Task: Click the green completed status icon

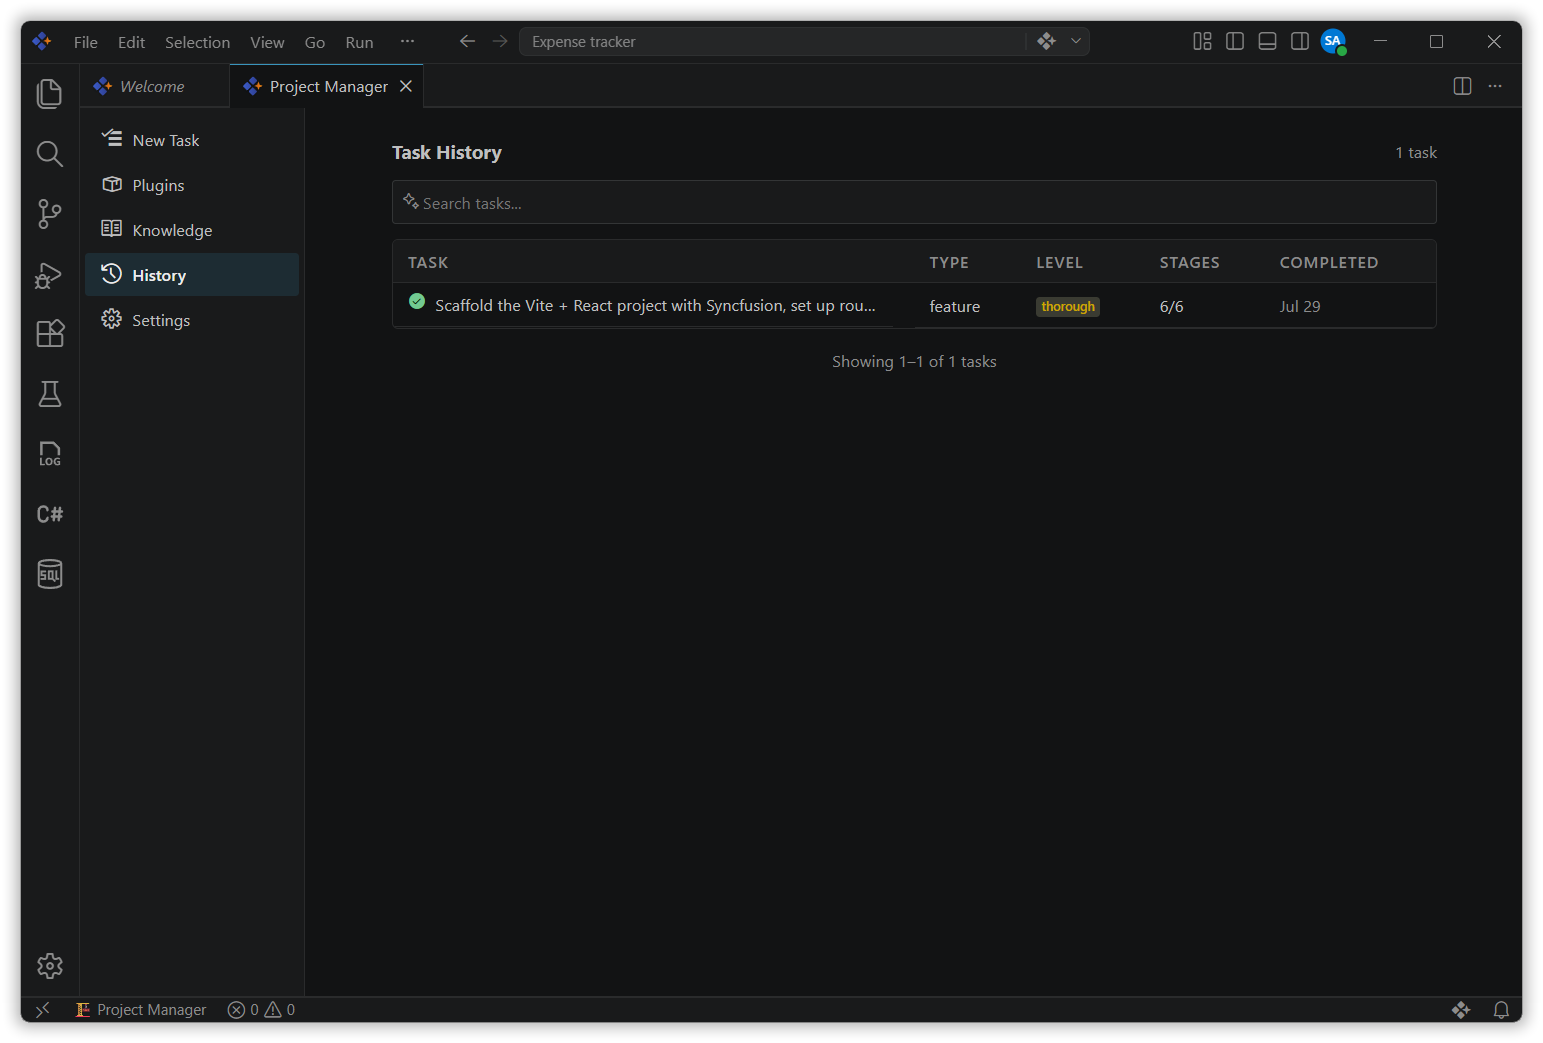Action: click(417, 301)
